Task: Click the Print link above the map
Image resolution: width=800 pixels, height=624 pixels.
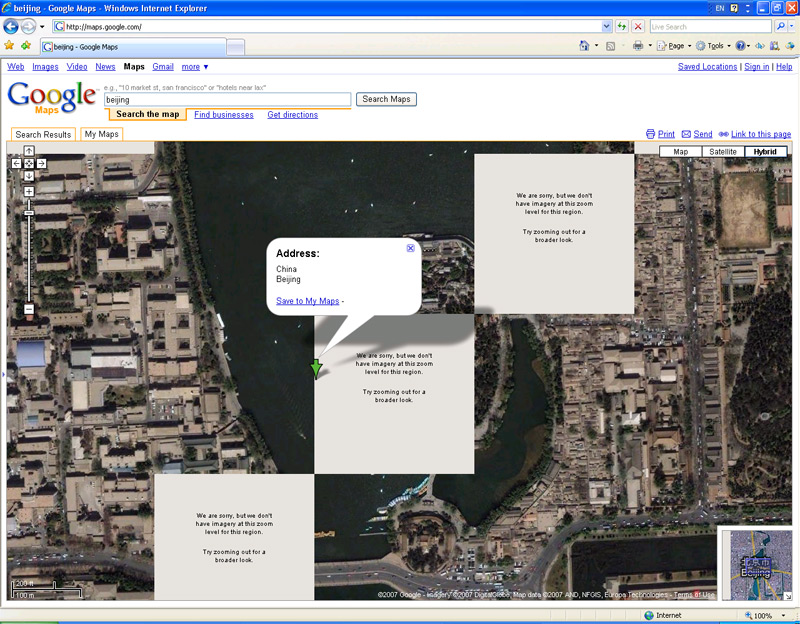Action: [661, 134]
